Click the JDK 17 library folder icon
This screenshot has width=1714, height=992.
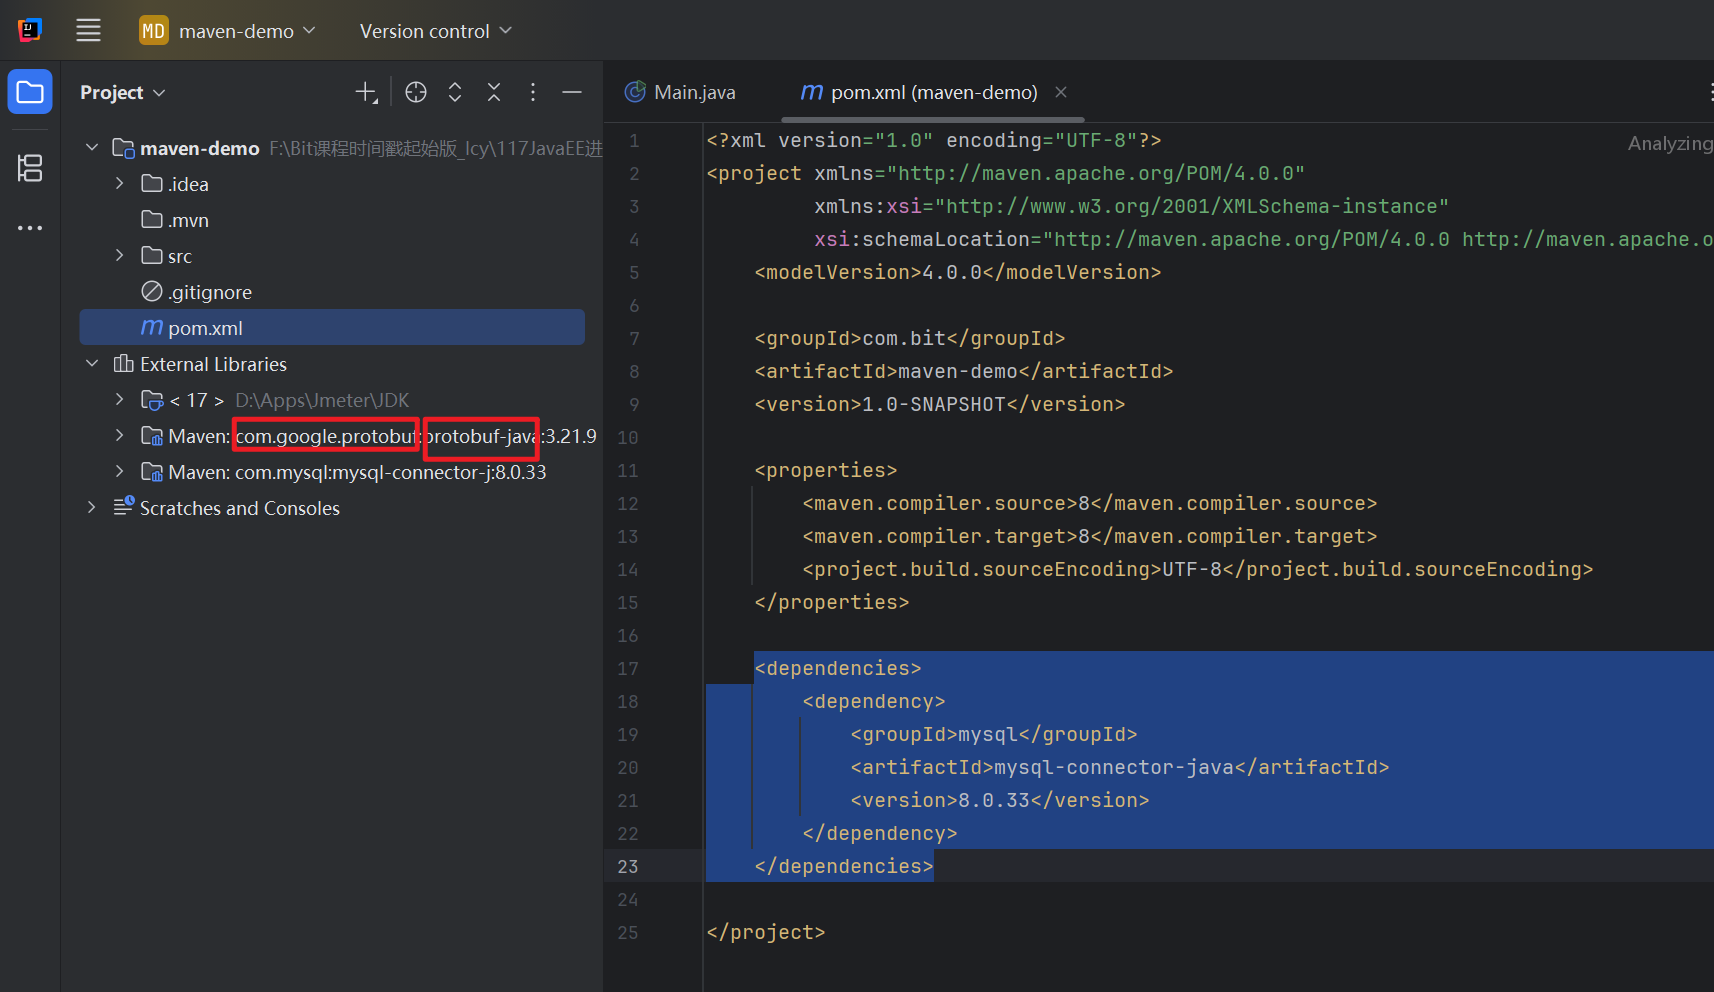152,400
